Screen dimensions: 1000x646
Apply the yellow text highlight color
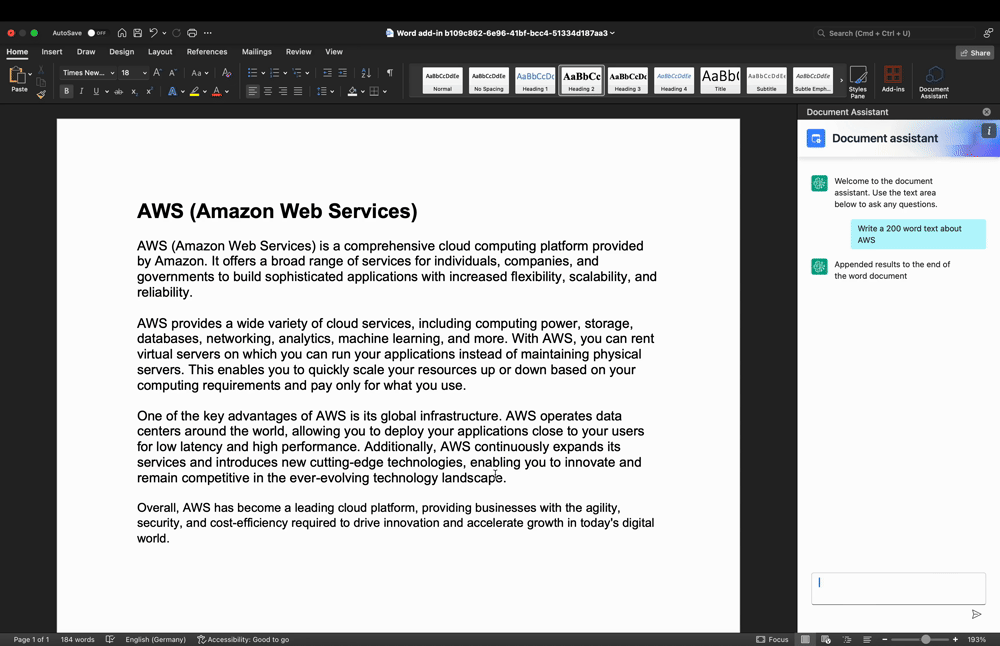coord(195,91)
